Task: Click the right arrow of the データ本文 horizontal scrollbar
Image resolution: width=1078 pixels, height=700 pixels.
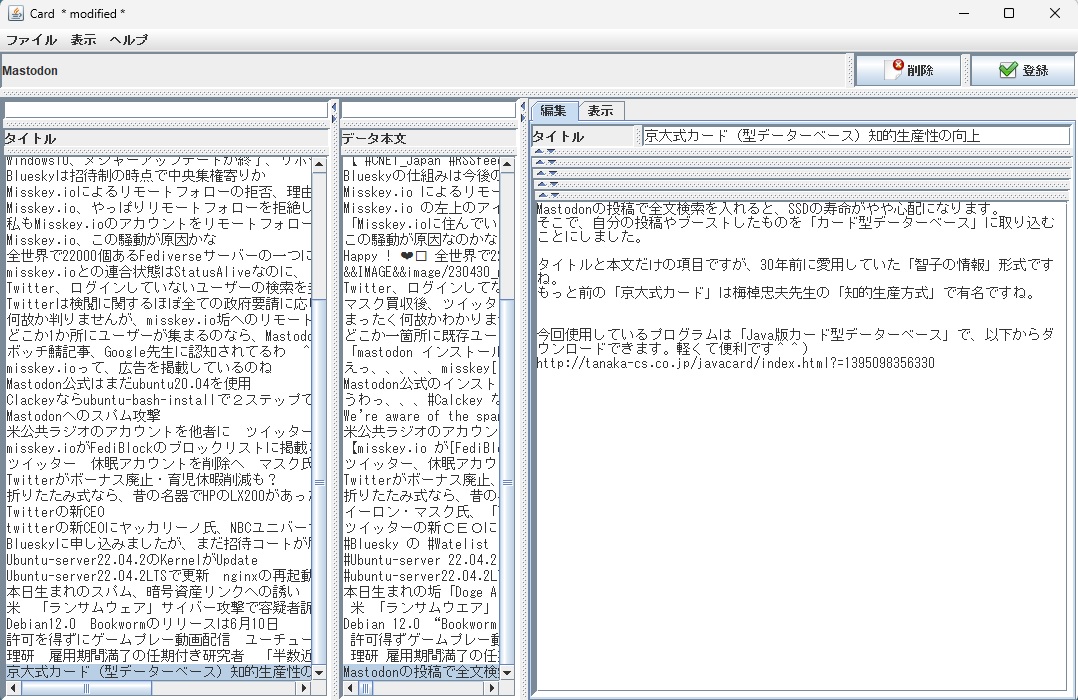Action: pyautogui.click(x=492, y=688)
